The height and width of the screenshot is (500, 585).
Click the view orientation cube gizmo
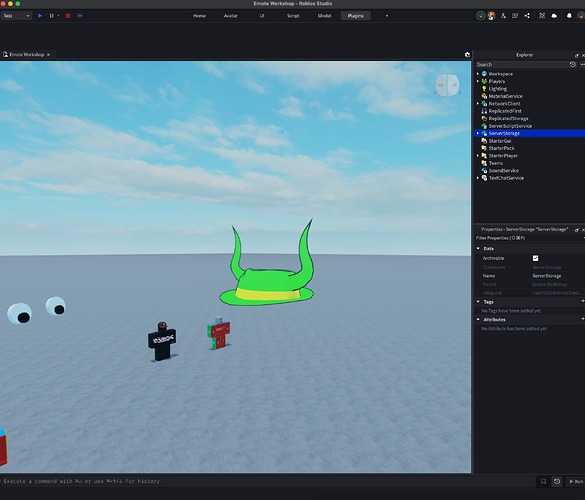(447, 85)
